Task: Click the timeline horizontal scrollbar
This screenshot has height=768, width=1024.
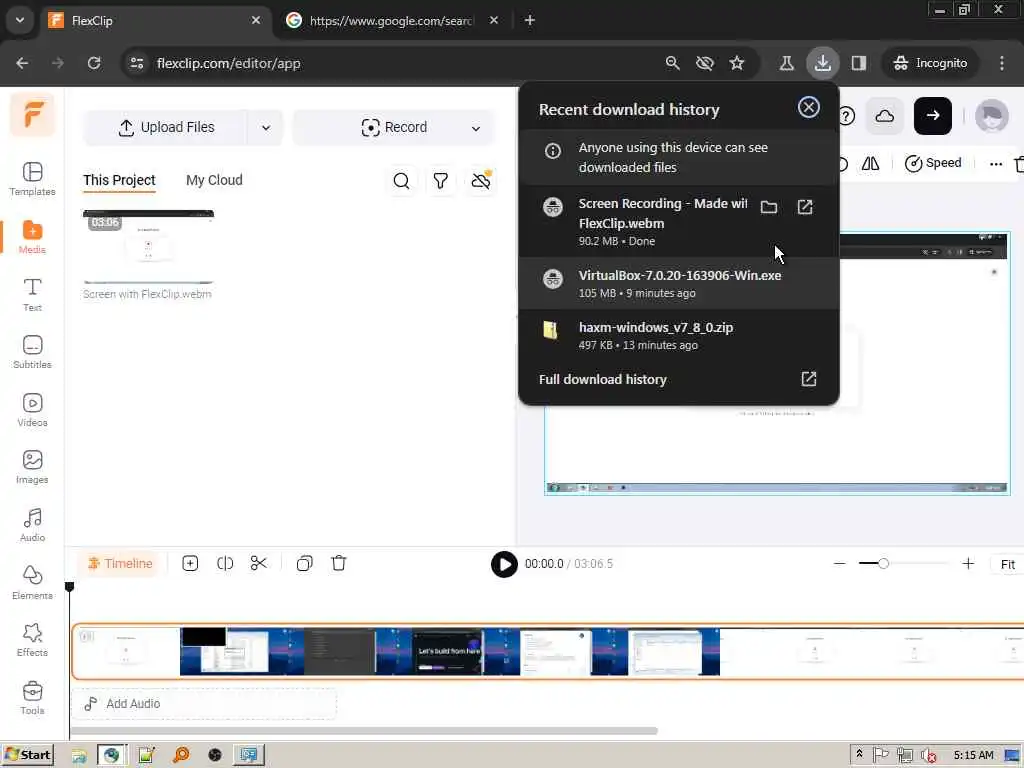Action: 364,731
